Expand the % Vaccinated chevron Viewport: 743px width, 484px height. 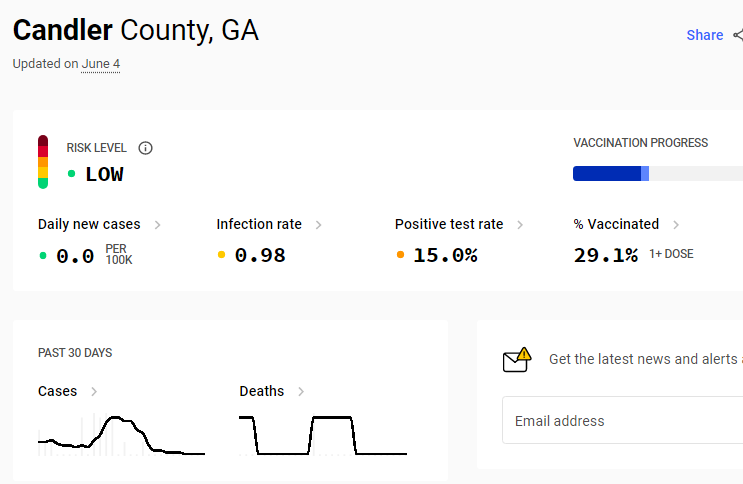click(x=676, y=225)
